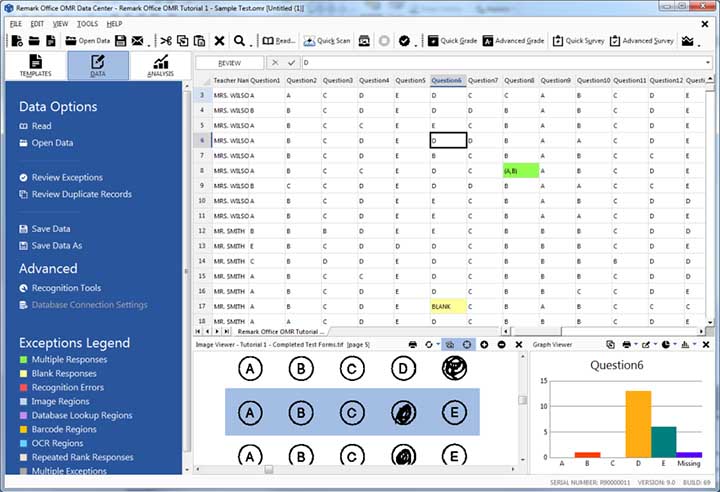Open the HELP menu
Viewport: 720px width, 492px height.
[x=114, y=24]
